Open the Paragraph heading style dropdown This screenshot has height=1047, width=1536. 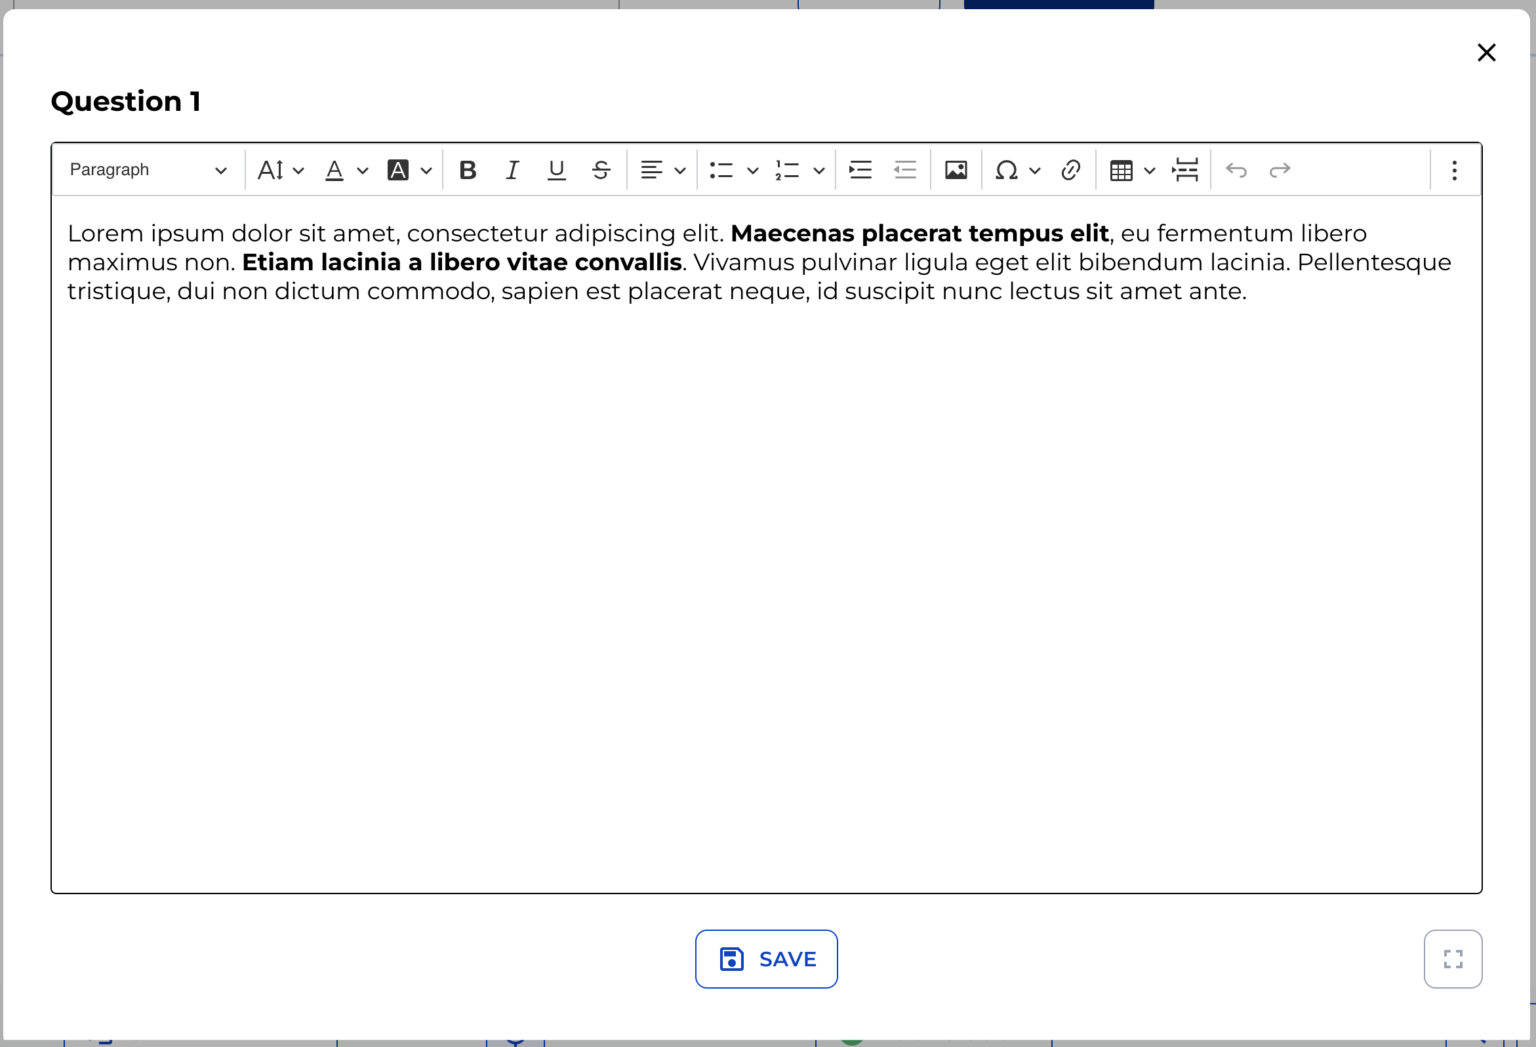pos(148,170)
